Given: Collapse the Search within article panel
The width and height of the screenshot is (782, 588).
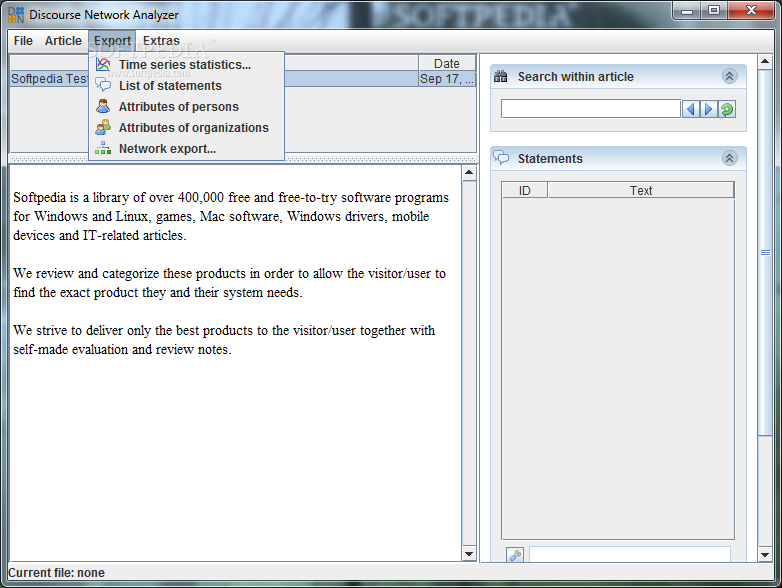Looking at the screenshot, I should pos(729,76).
